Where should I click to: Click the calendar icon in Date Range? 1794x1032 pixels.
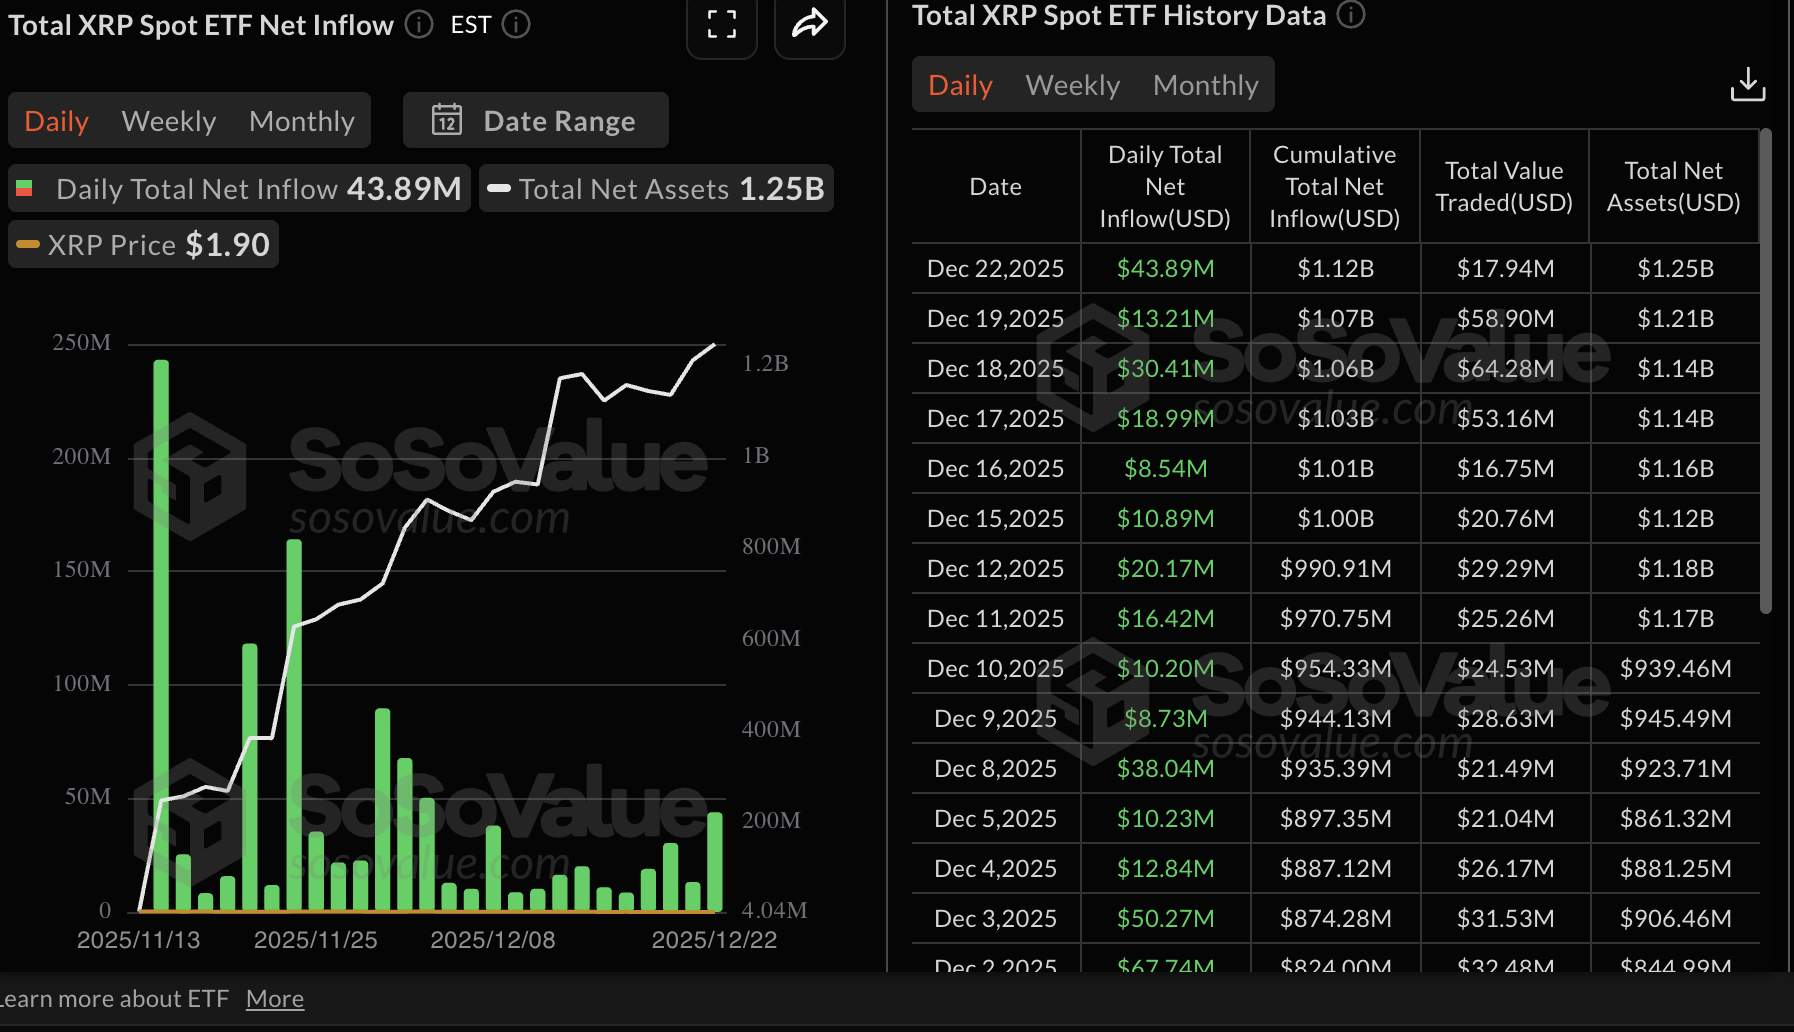click(447, 120)
